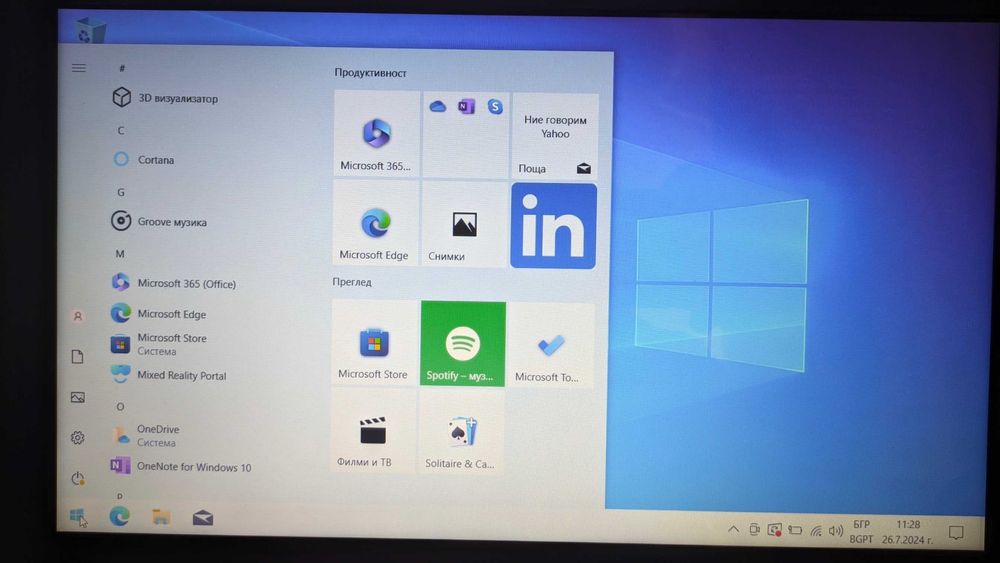The height and width of the screenshot is (563, 1000).
Task: Open the LinkedIn tile
Action: point(554,226)
